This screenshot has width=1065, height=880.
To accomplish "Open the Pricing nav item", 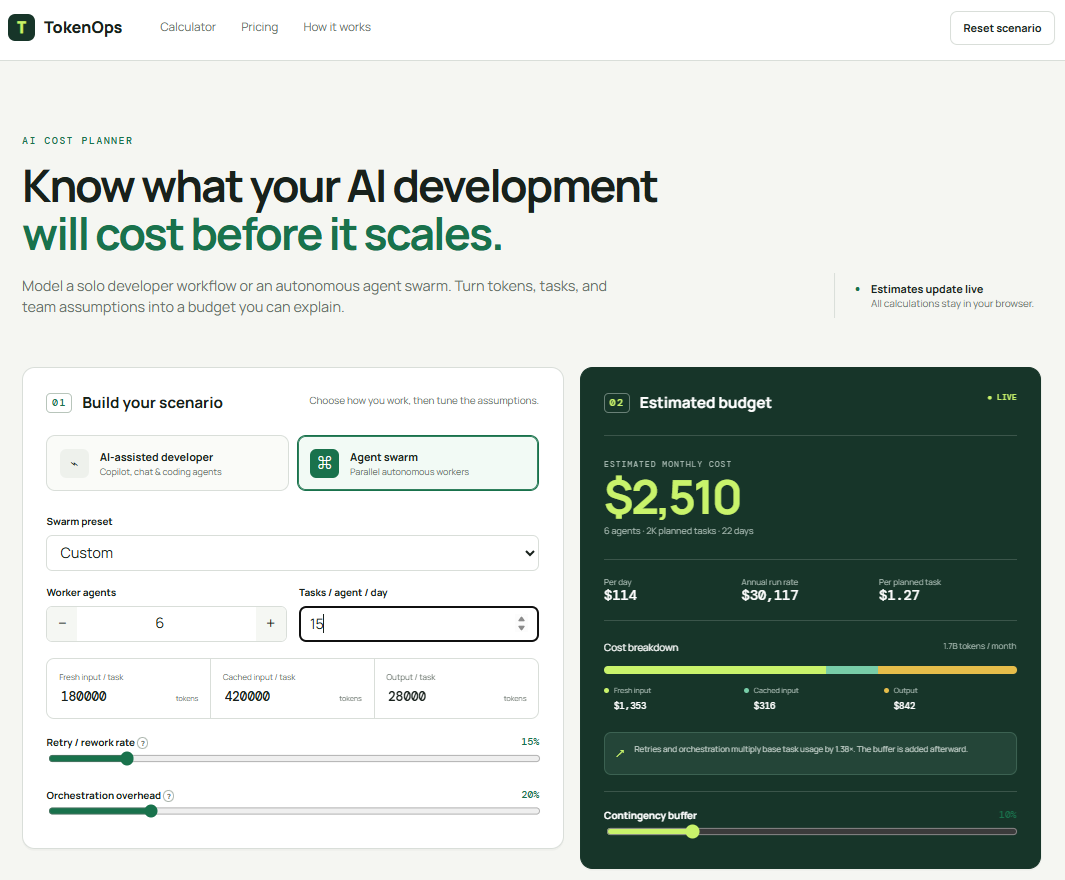I will pyautogui.click(x=259, y=27).
